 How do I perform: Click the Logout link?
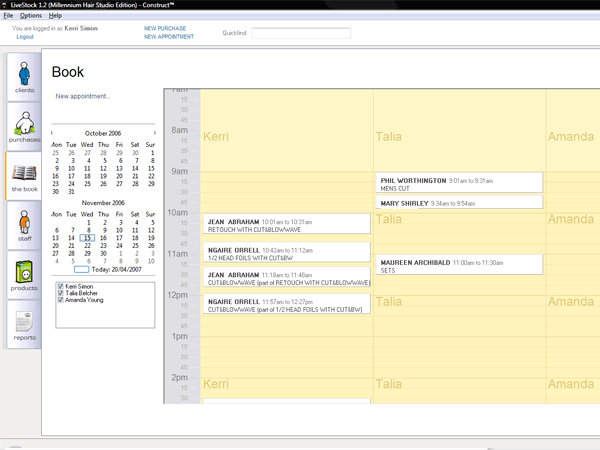pyautogui.click(x=25, y=37)
